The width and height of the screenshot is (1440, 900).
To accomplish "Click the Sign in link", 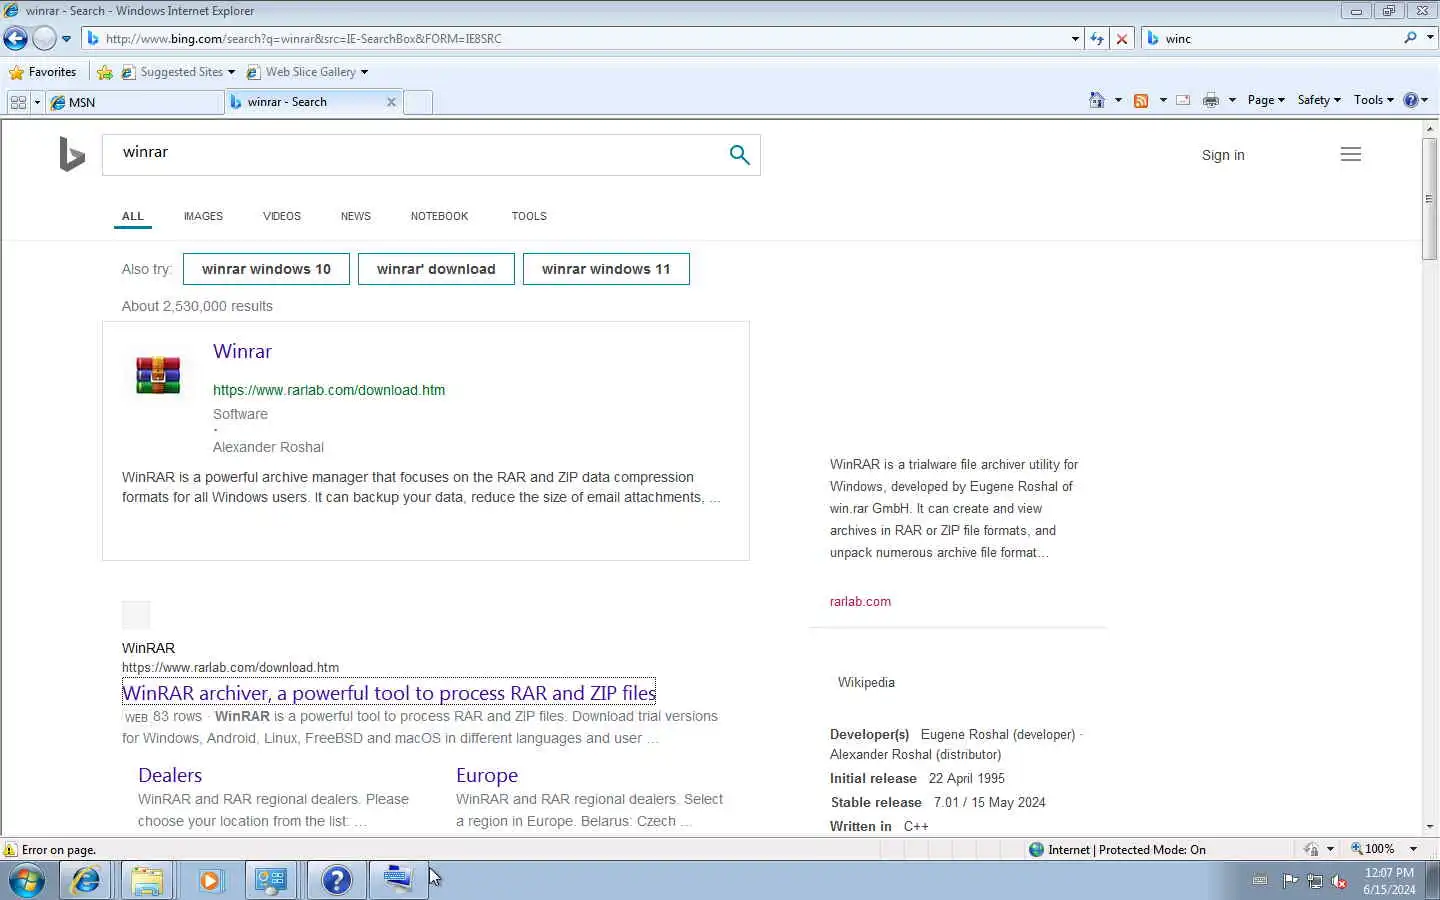I will pyautogui.click(x=1223, y=155).
